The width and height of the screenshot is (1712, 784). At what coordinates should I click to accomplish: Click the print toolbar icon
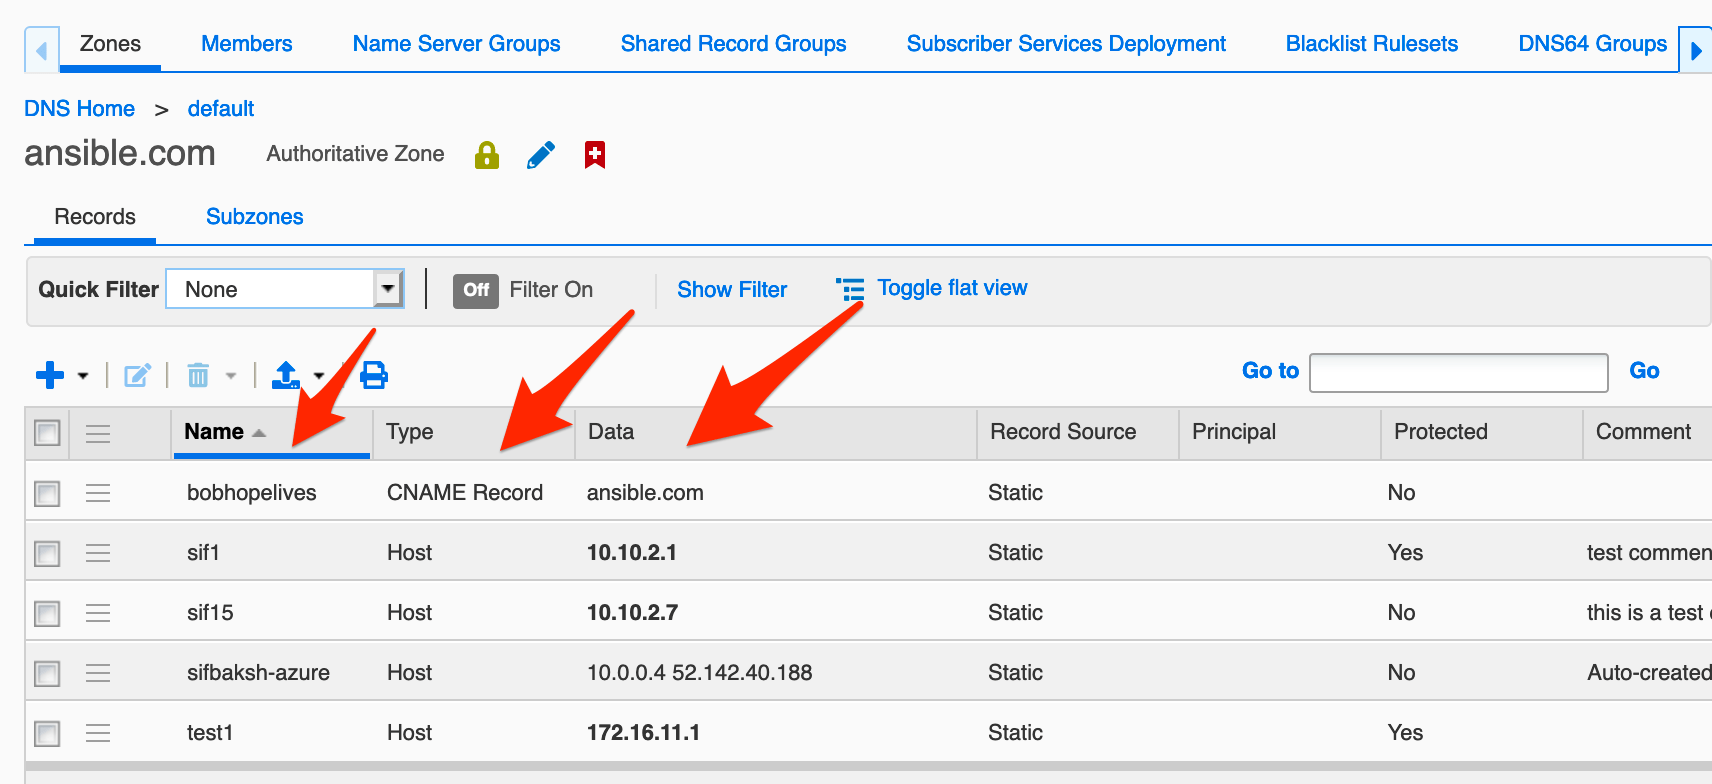coord(374,375)
